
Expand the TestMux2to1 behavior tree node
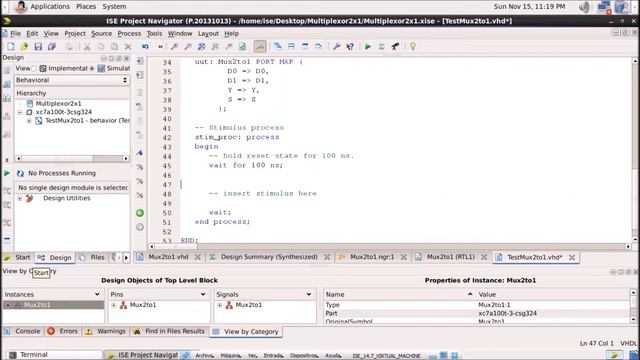pyautogui.click(x=29, y=121)
